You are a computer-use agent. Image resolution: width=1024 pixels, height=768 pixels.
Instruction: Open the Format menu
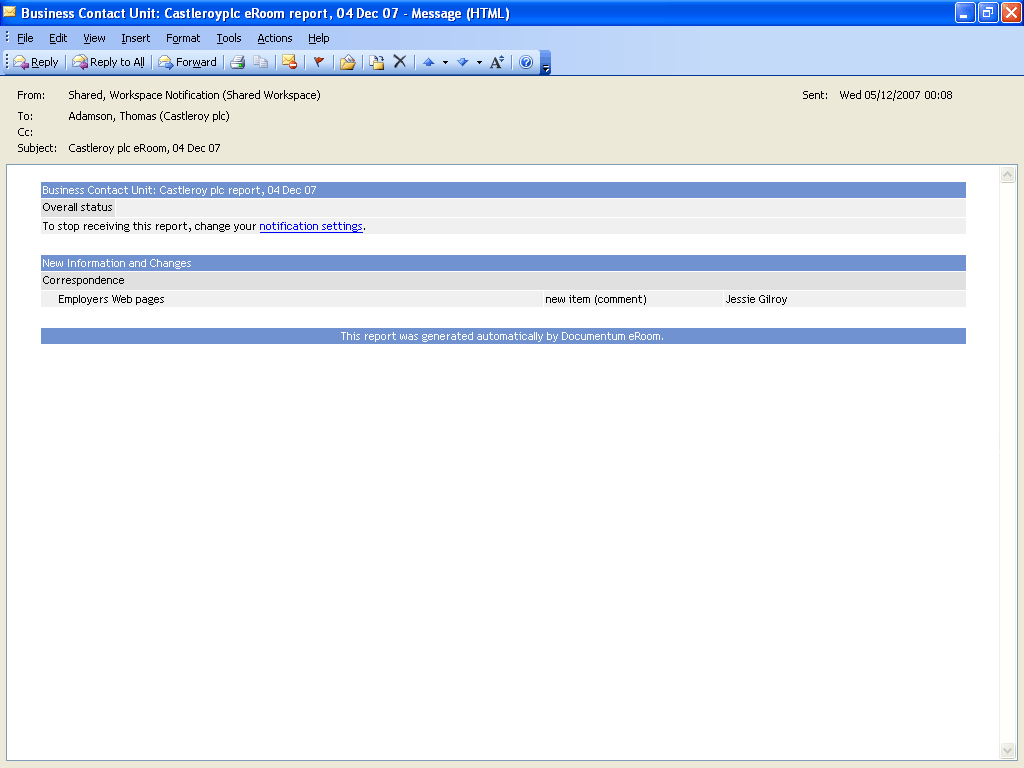click(x=183, y=38)
